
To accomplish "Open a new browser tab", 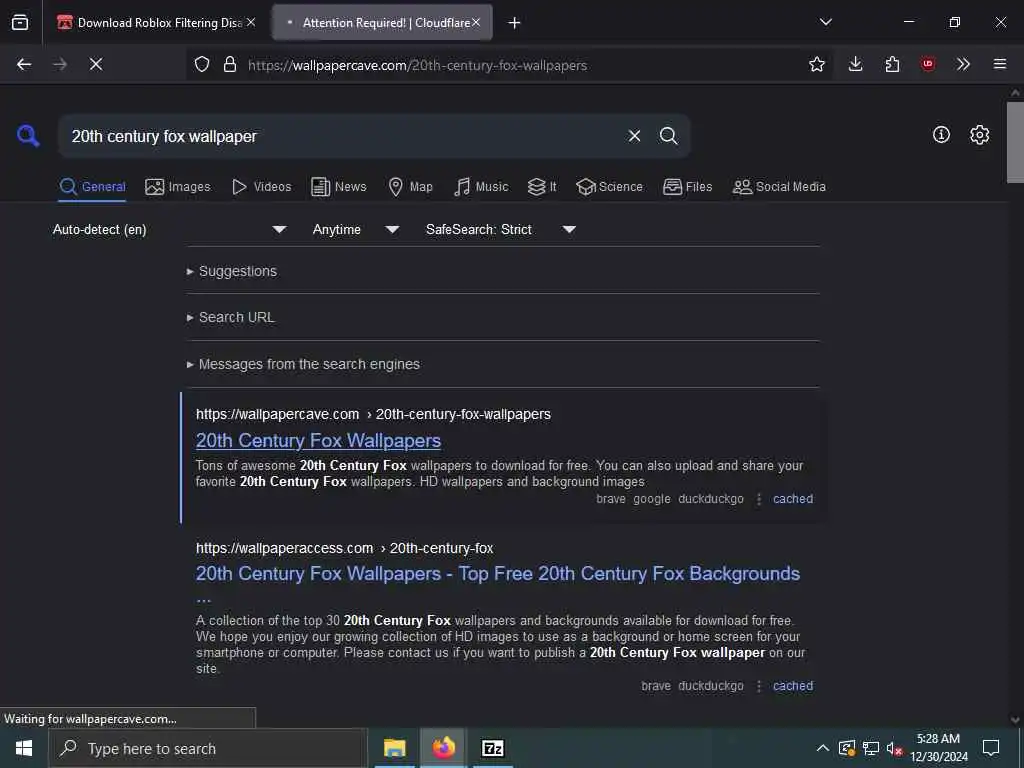I will point(515,23).
